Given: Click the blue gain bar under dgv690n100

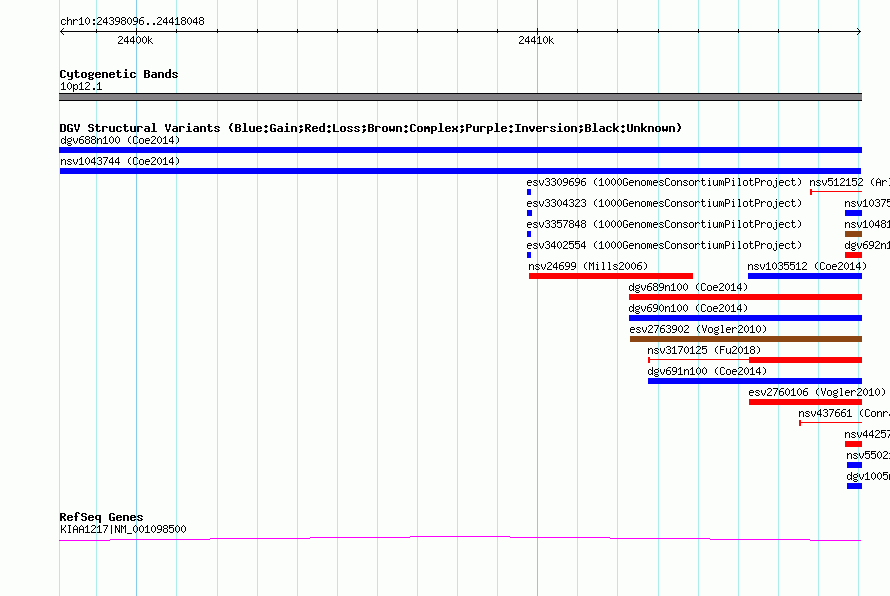Looking at the screenshot, I should click(x=745, y=318).
